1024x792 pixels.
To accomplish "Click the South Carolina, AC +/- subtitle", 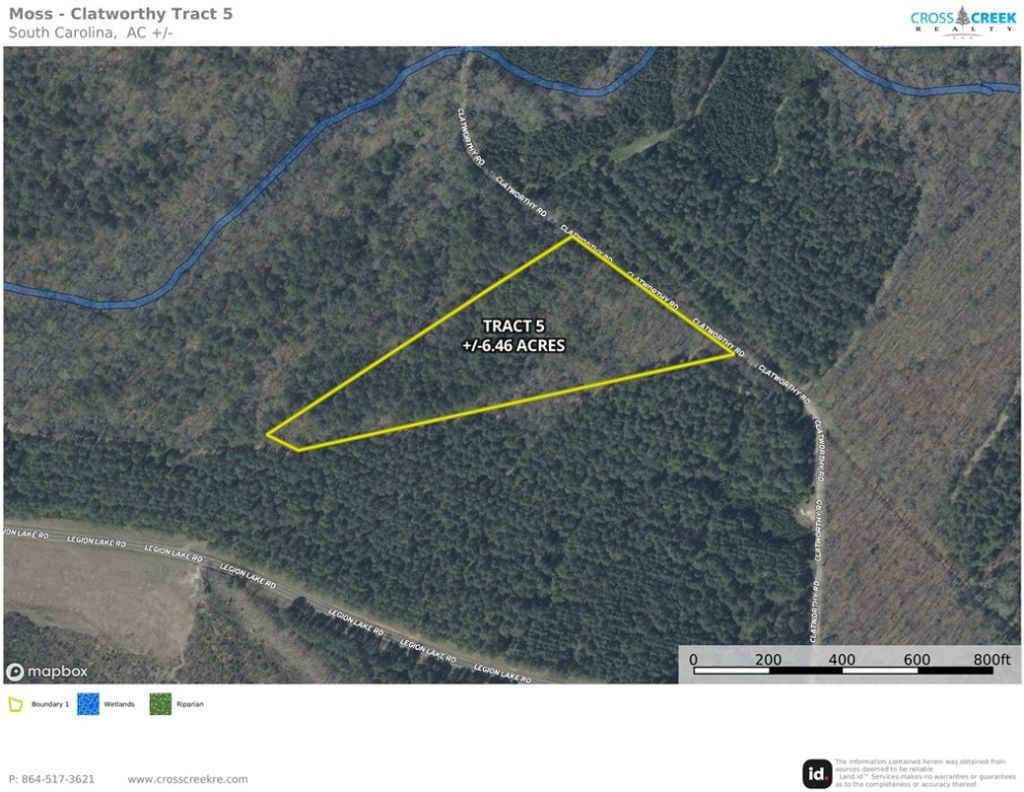I will [91, 33].
